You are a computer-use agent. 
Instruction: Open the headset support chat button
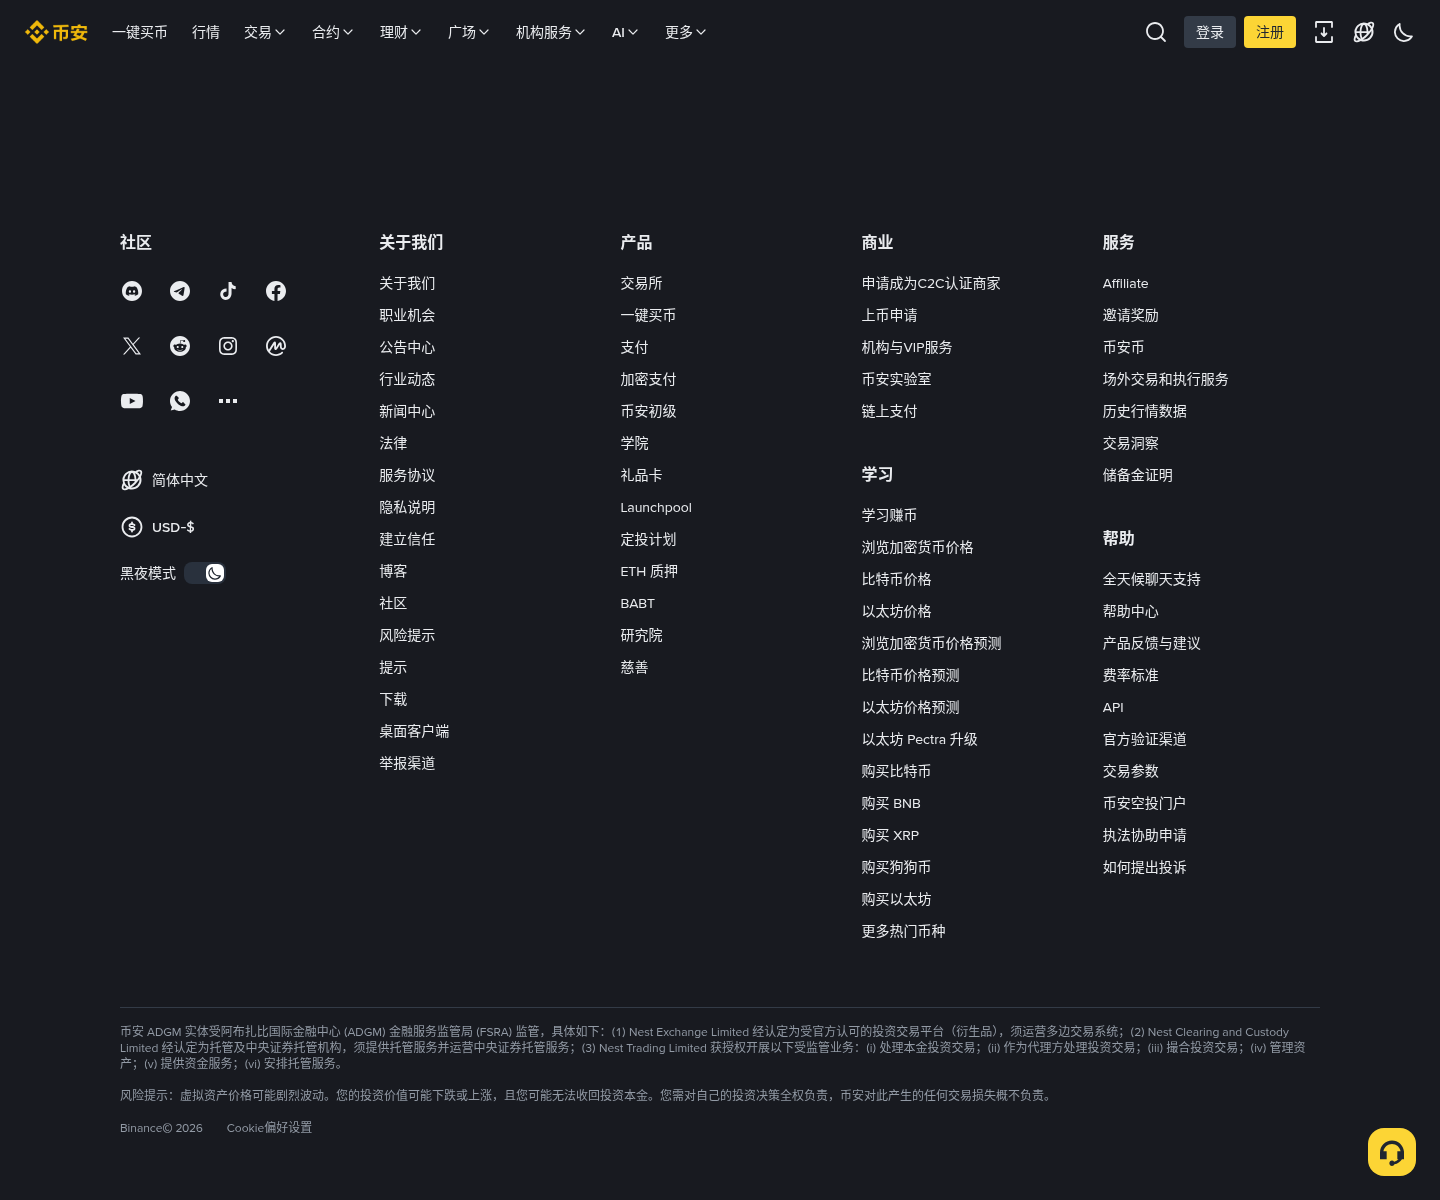point(1392,1152)
